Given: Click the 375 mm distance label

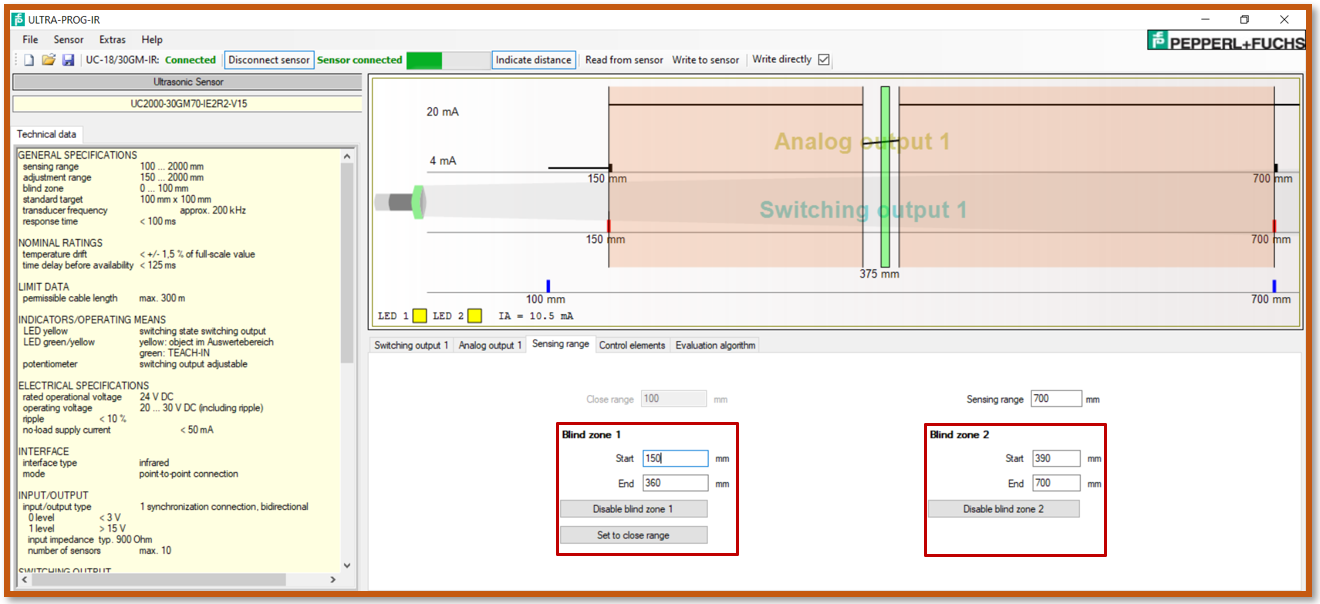Looking at the screenshot, I should click(x=880, y=274).
